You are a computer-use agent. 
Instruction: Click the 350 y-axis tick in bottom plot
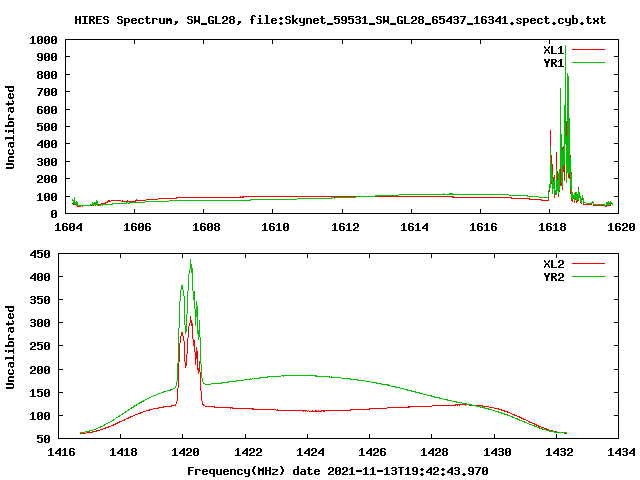coord(40,300)
